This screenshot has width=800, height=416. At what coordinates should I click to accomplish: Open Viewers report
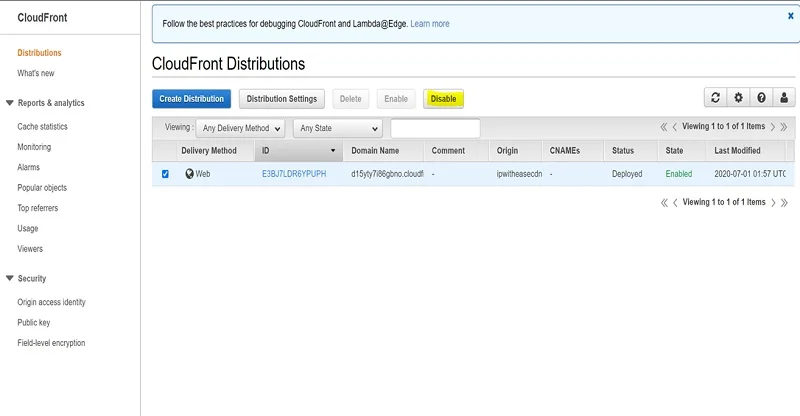30,249
